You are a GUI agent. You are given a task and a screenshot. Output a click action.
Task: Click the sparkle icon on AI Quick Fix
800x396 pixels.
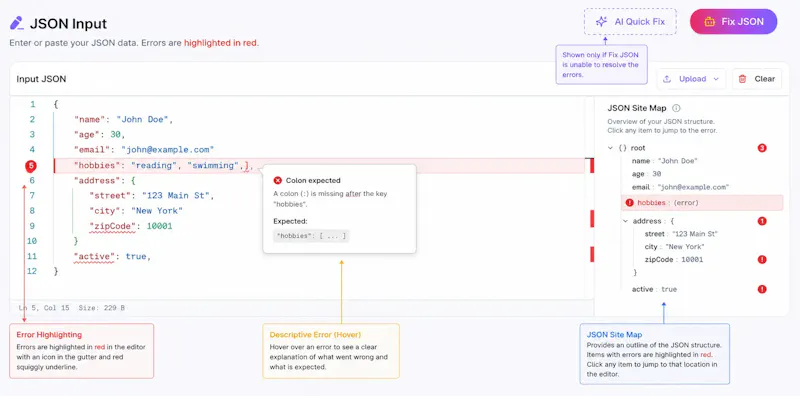pyautogui.click(x=602, y=21)
